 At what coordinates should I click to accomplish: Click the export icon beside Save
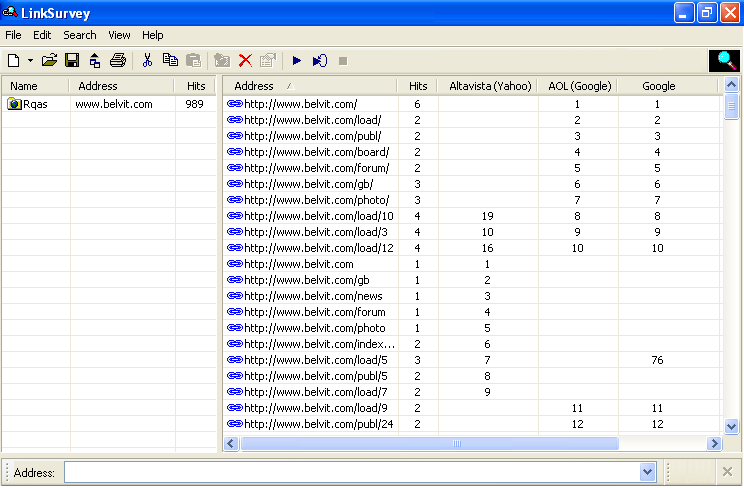(95, 60)
